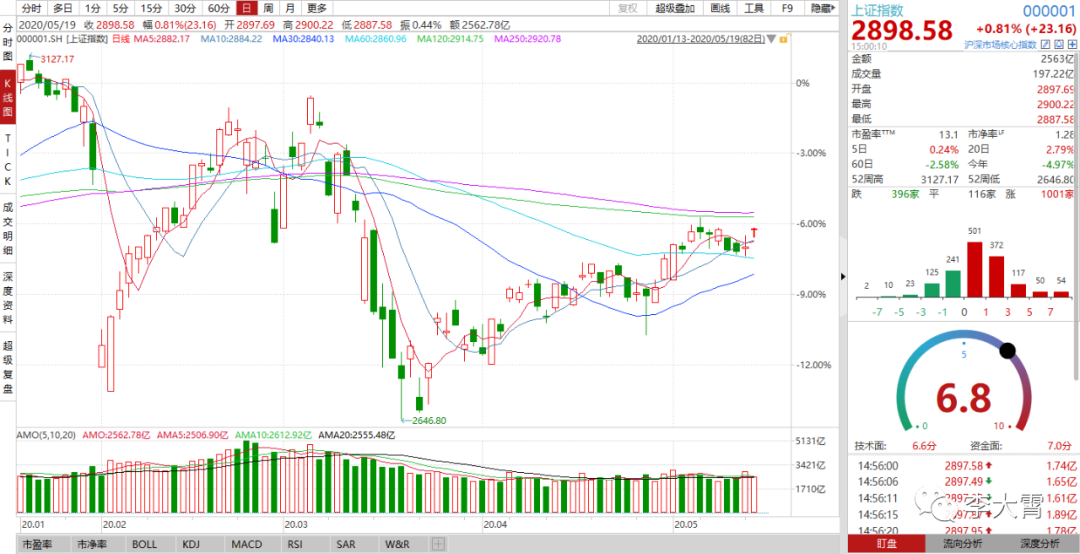This screenshot has height=554, width=1080.
Task: Click the 工具 button
Action: click(x=753, y=8)
